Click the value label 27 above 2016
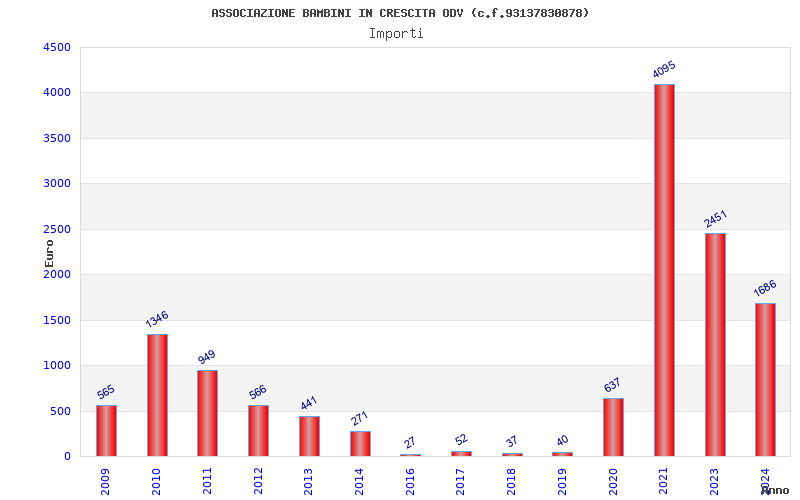The image size is (800, 500). coord(410,442)
